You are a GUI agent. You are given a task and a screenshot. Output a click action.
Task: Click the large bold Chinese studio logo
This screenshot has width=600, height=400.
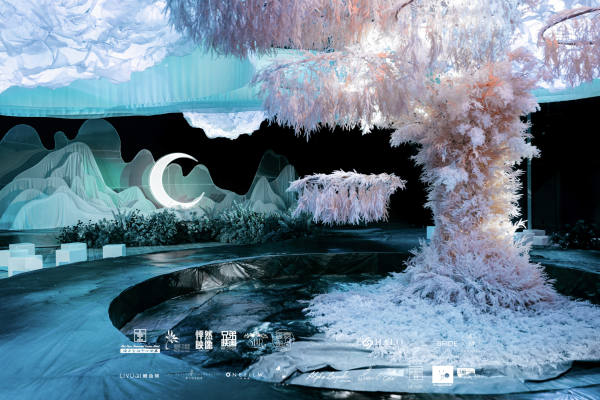pos(204,340)
